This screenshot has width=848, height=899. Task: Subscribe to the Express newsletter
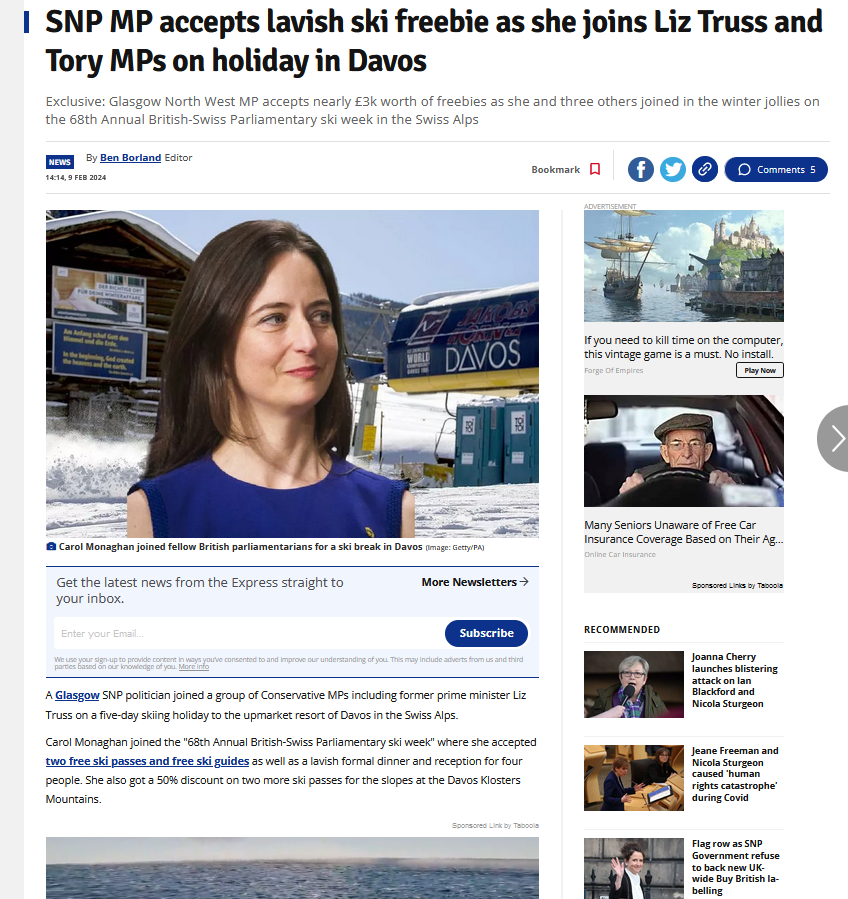(x=486, y=633)
